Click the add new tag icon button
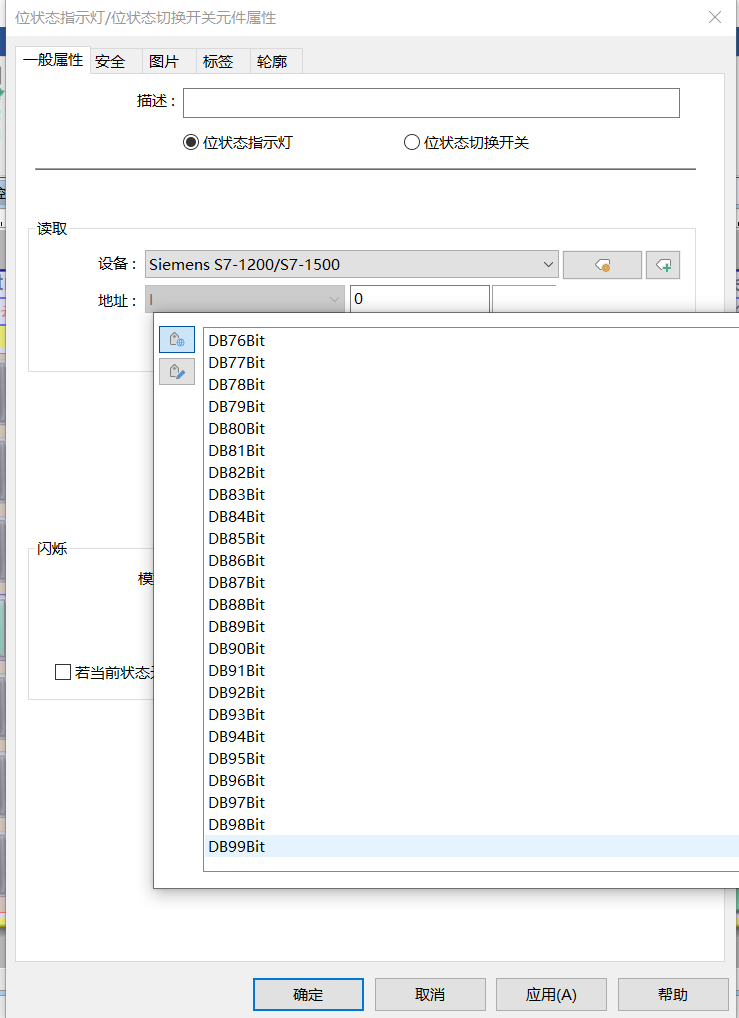 663,265
